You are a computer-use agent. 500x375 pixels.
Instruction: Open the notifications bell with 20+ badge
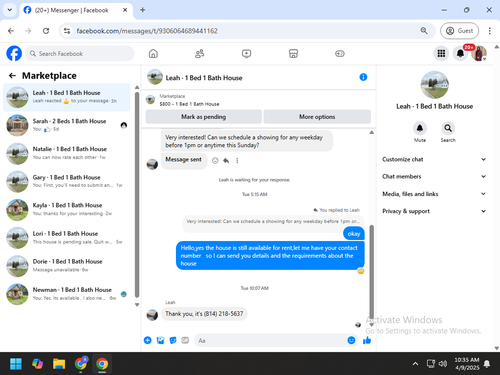pos(460,53)
